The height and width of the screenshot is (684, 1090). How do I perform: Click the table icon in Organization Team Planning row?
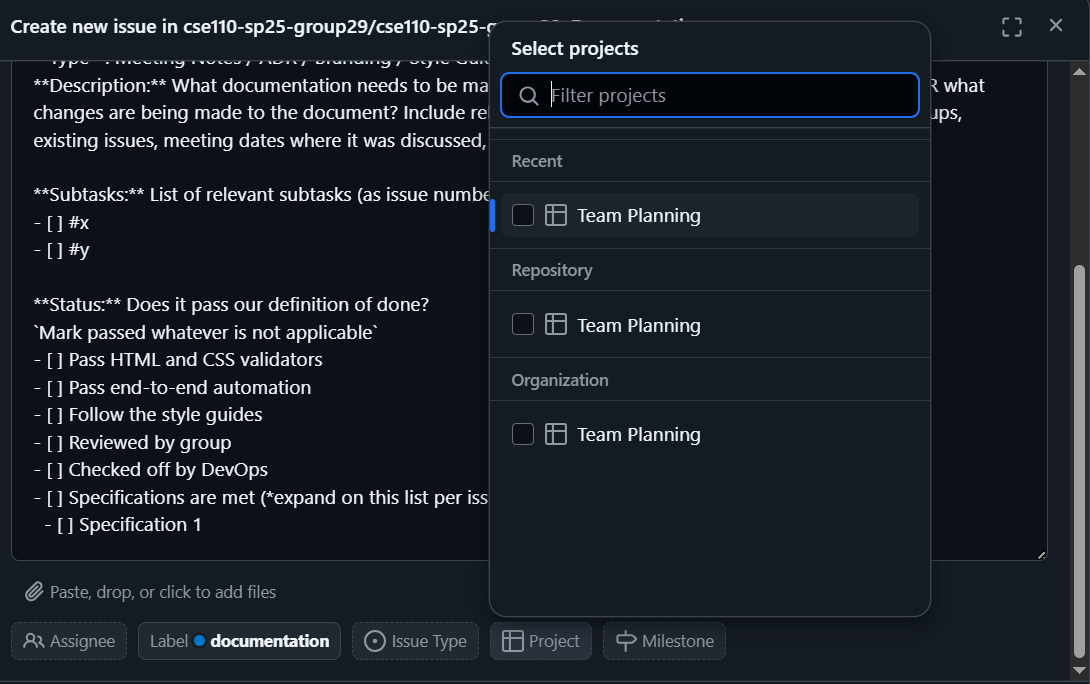click(x=556, y=434)
